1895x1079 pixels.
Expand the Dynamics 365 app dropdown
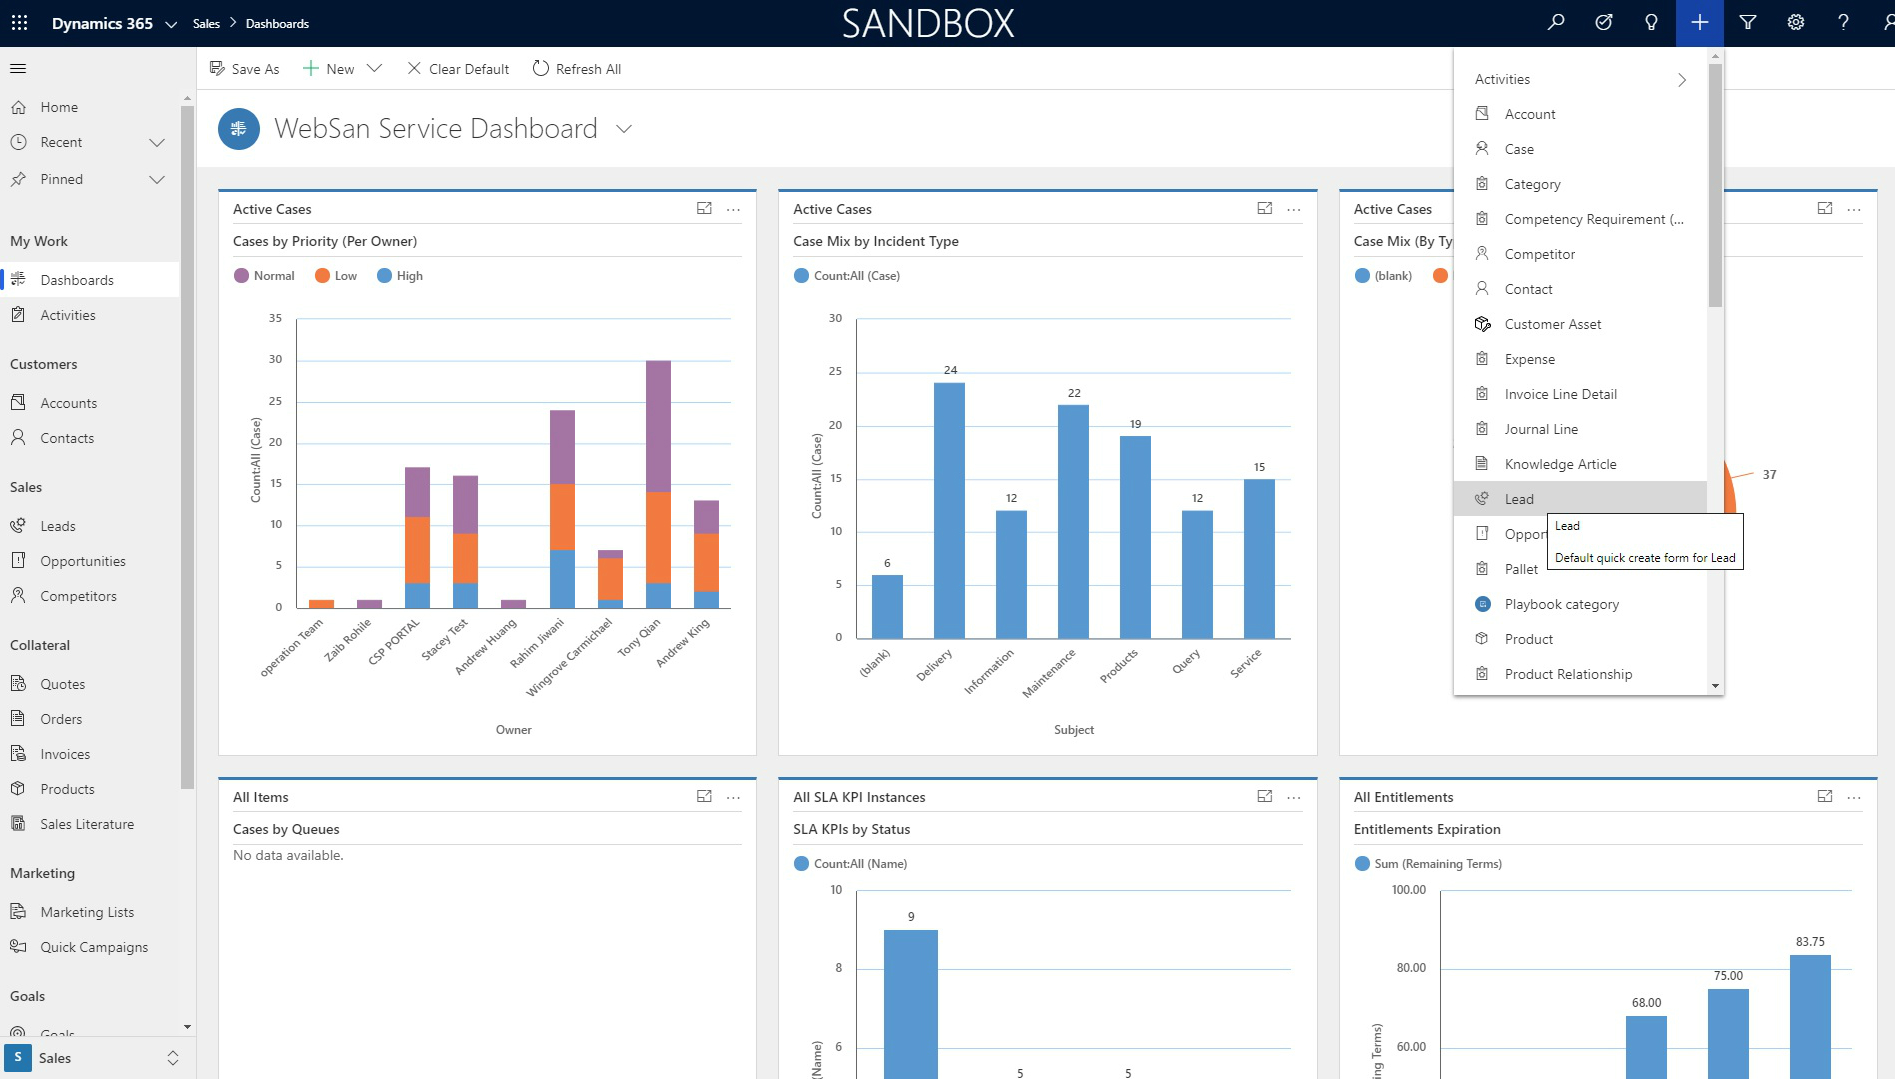171,24
